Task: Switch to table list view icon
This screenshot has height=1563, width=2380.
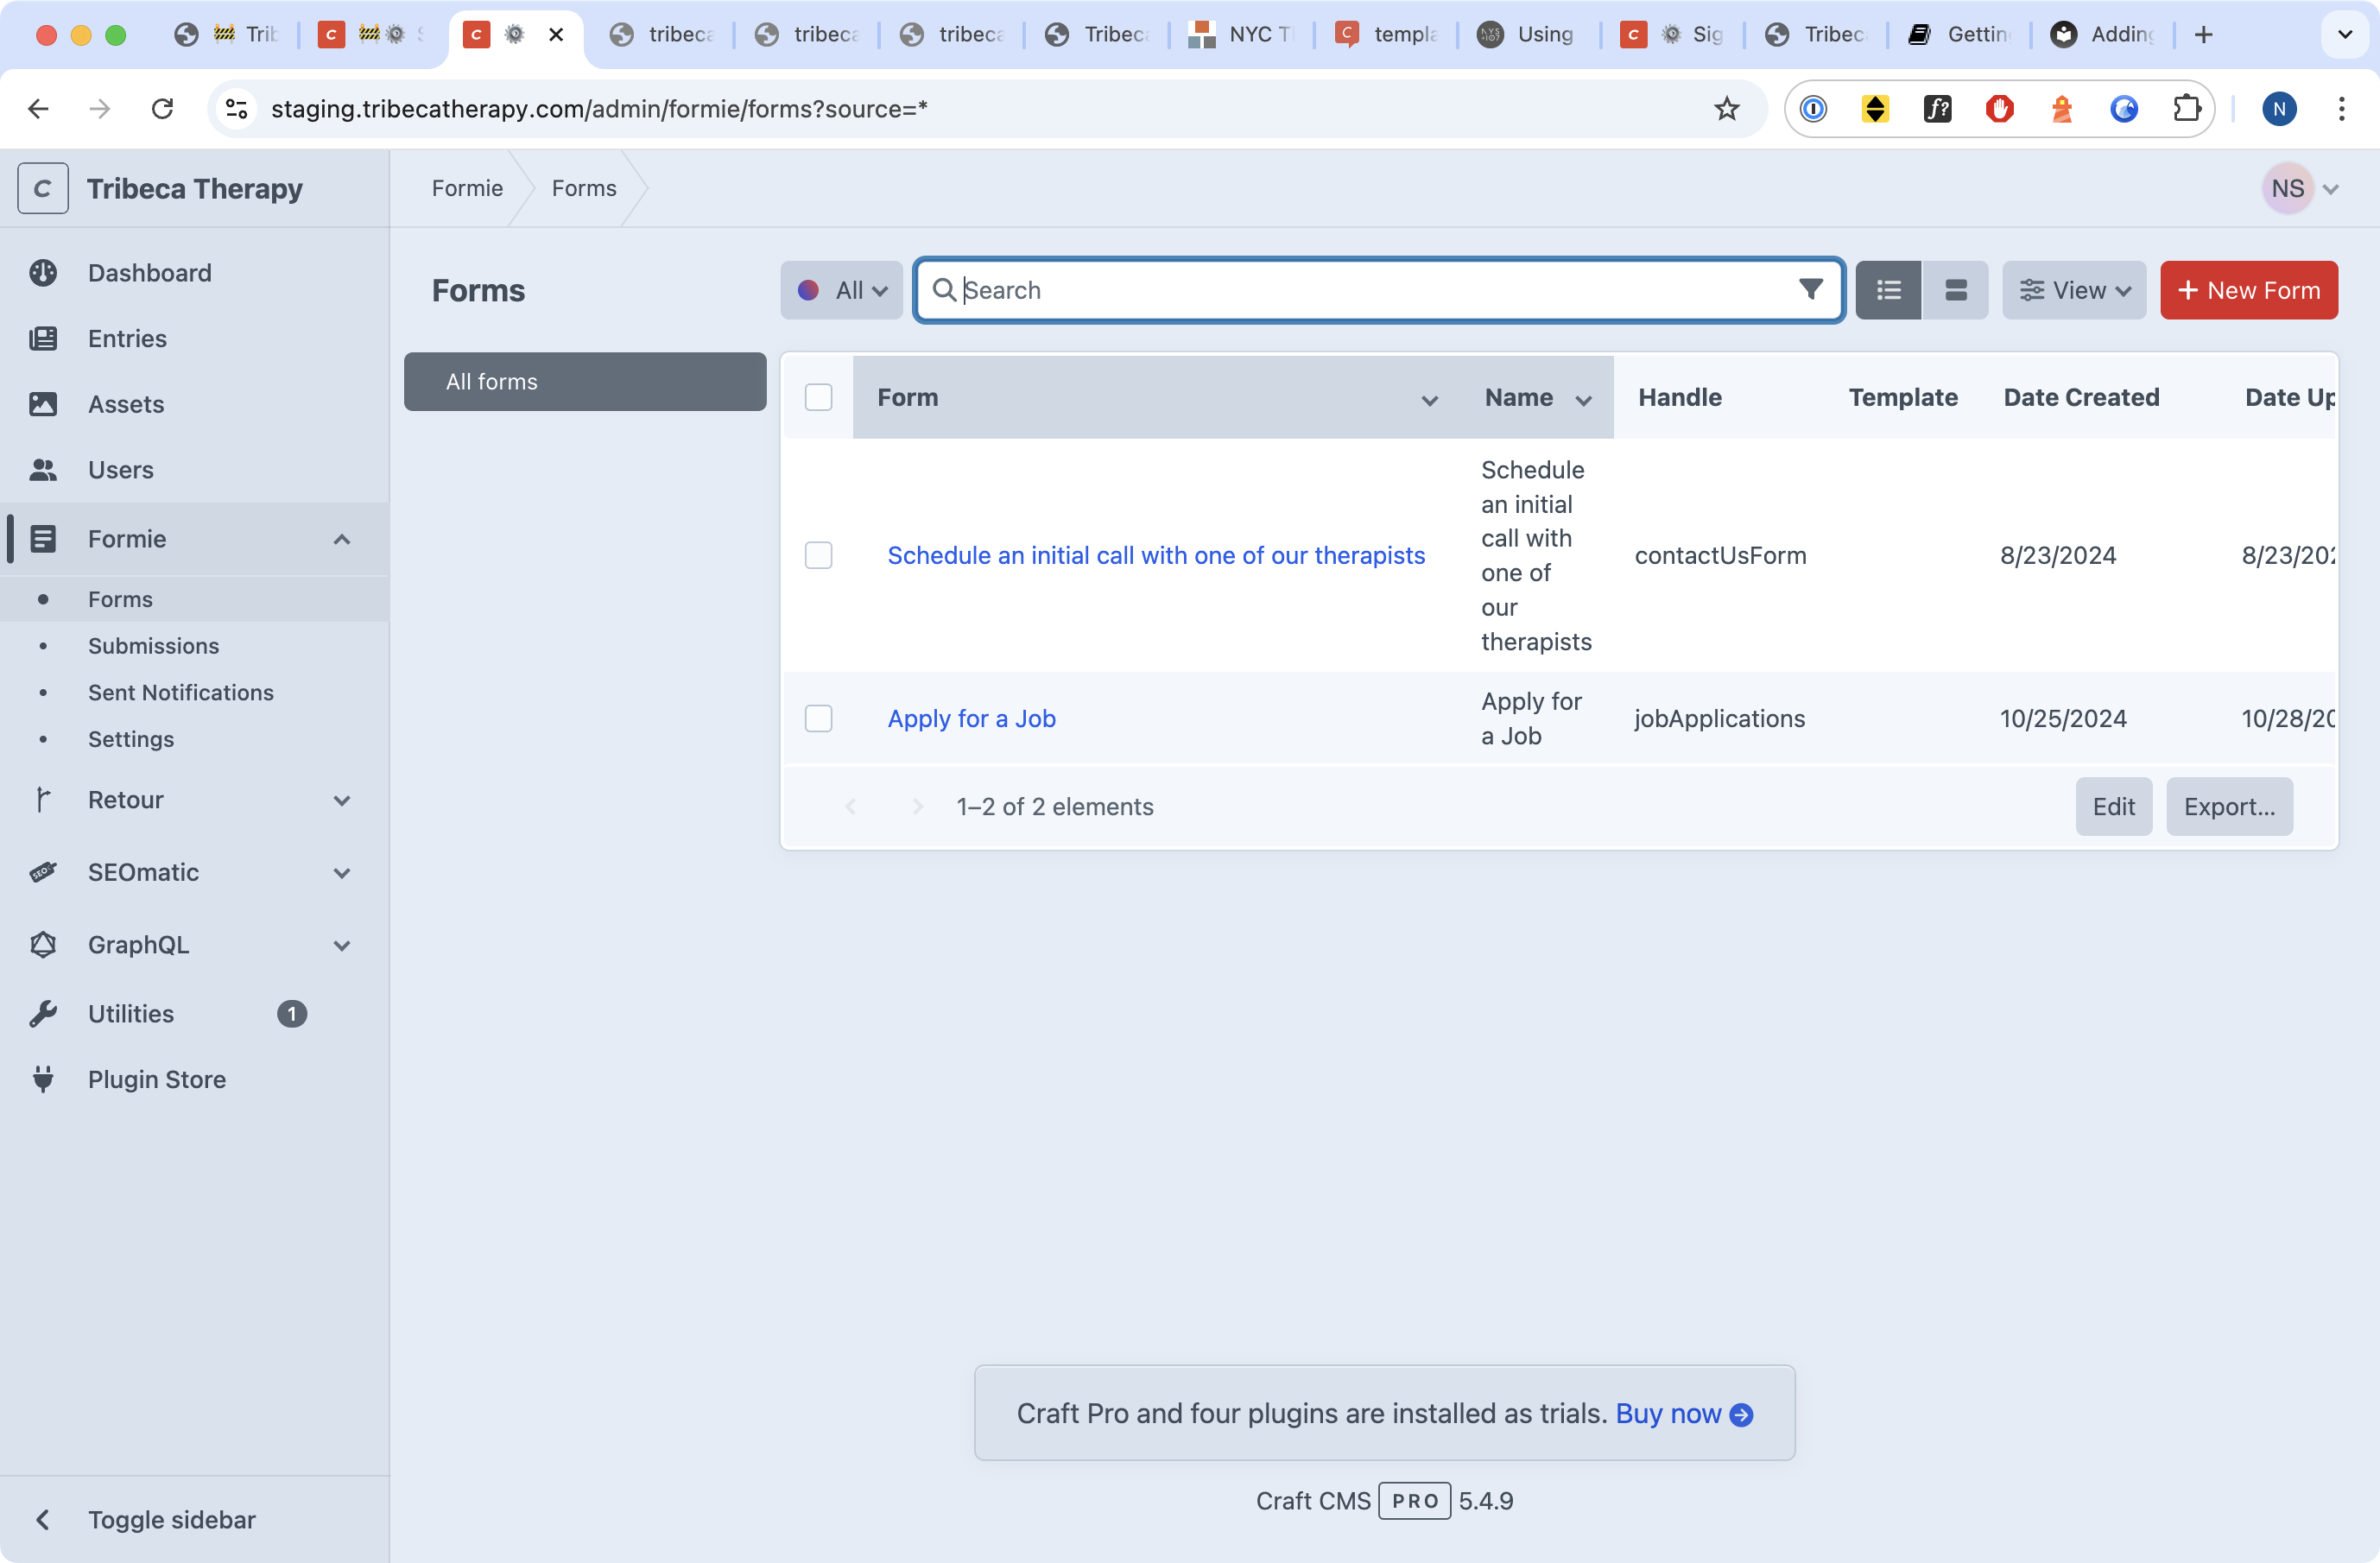Action: pos(1888,290)
